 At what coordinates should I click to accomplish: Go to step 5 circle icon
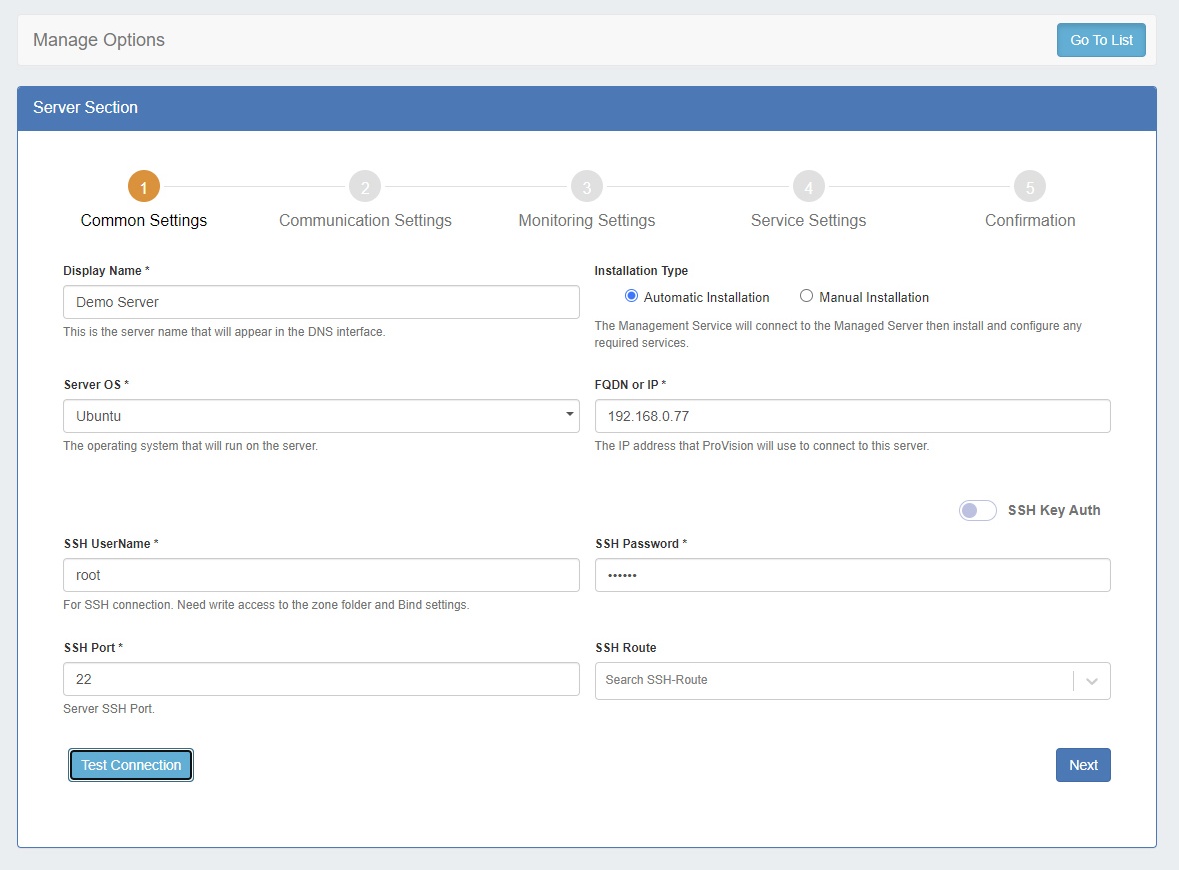[1029, 187]
